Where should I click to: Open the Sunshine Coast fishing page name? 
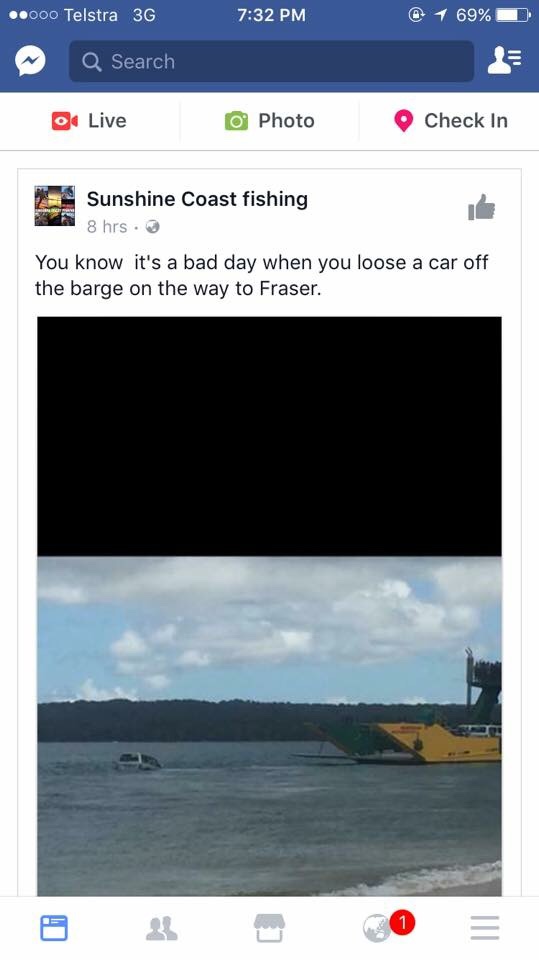(x=197, y=199)
